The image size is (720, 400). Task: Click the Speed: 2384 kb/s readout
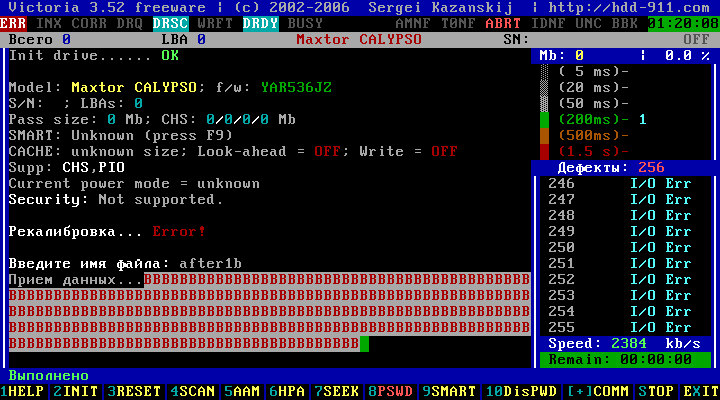tap(624, 344)
